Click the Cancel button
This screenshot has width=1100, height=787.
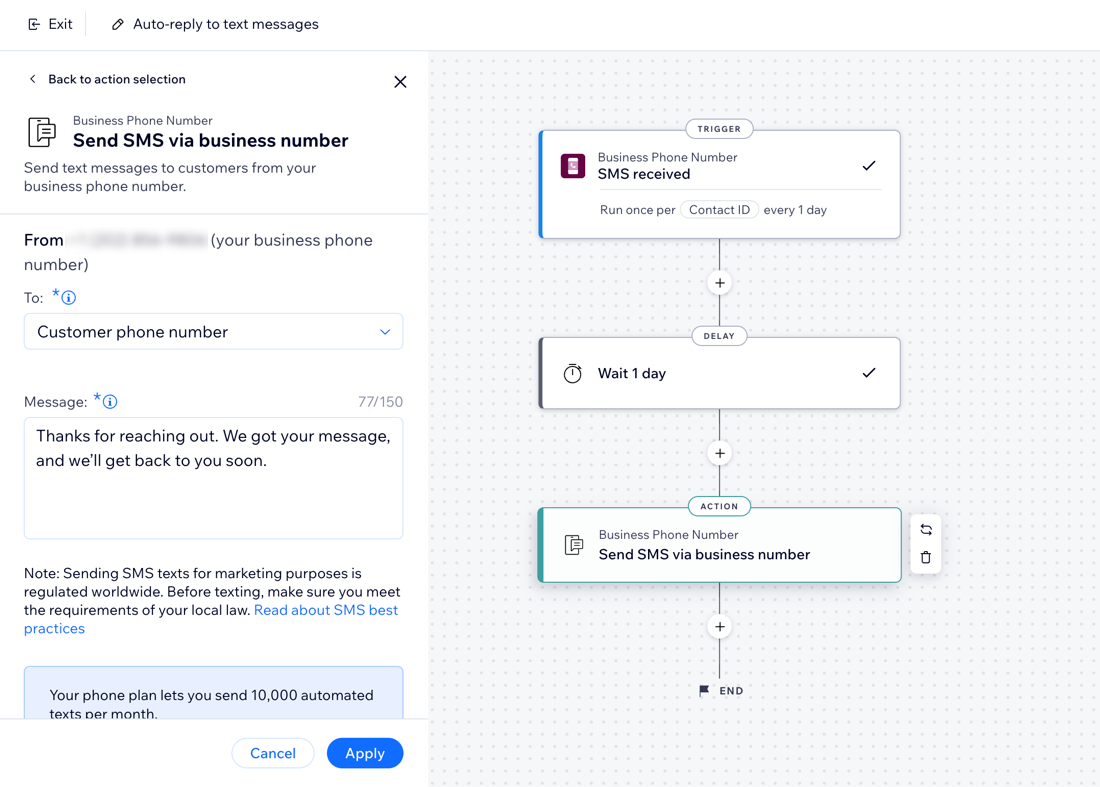pos(273,753)
